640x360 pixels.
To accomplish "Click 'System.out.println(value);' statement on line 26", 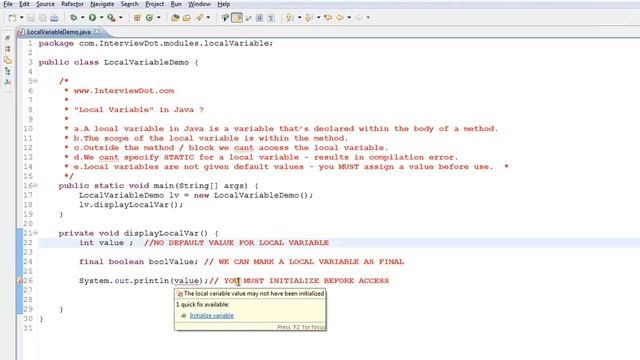I will 144,281.
